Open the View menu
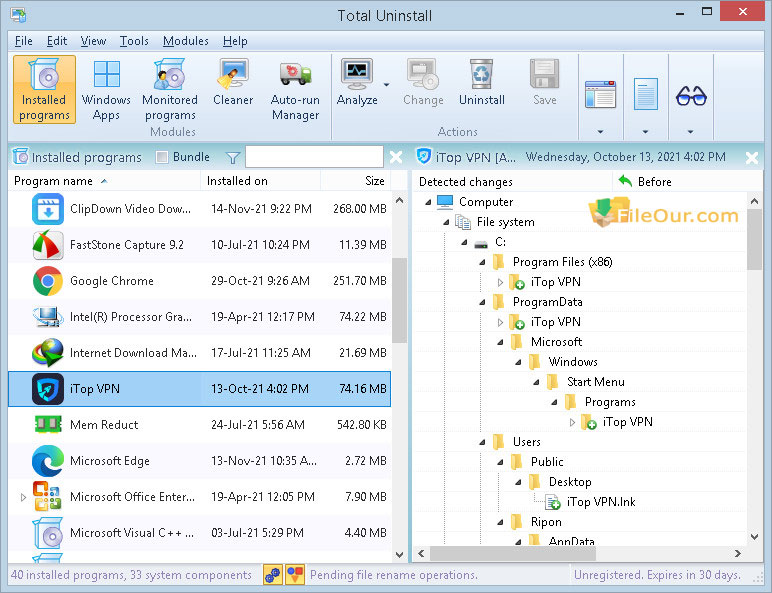Screen dimensions: 772x593 93,41
